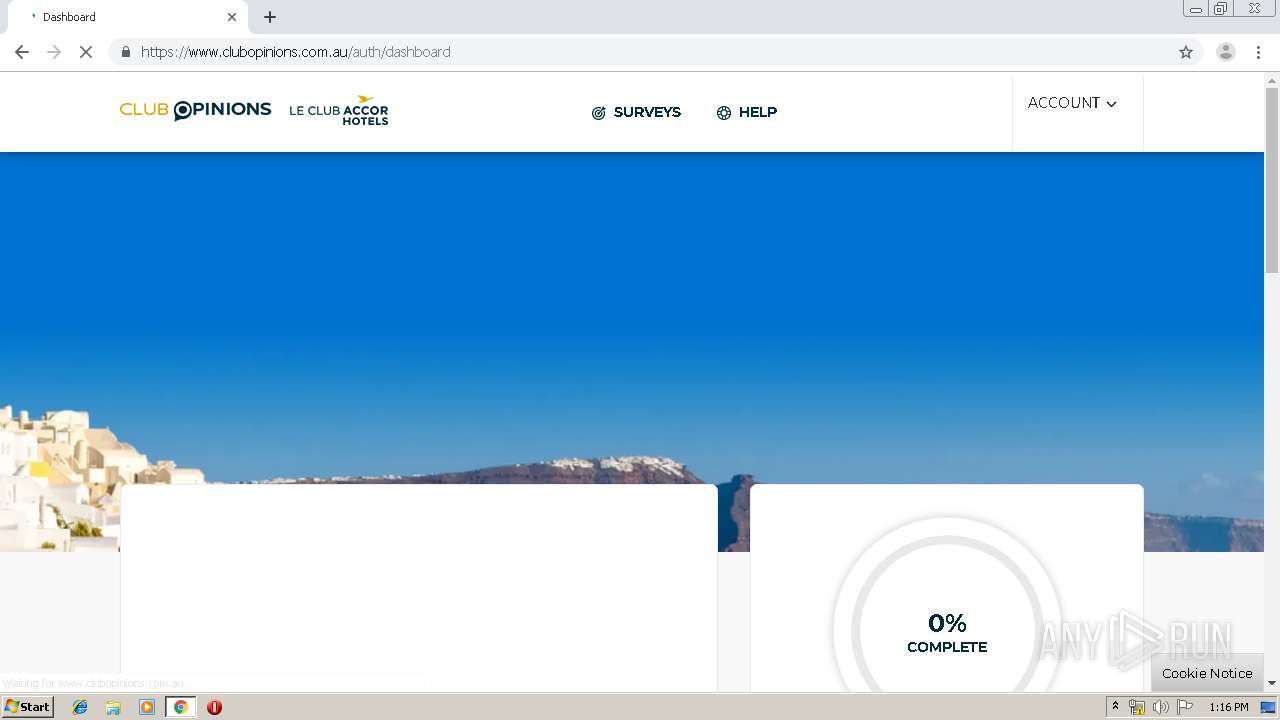Open the Windows Start menu

(28, 707)
